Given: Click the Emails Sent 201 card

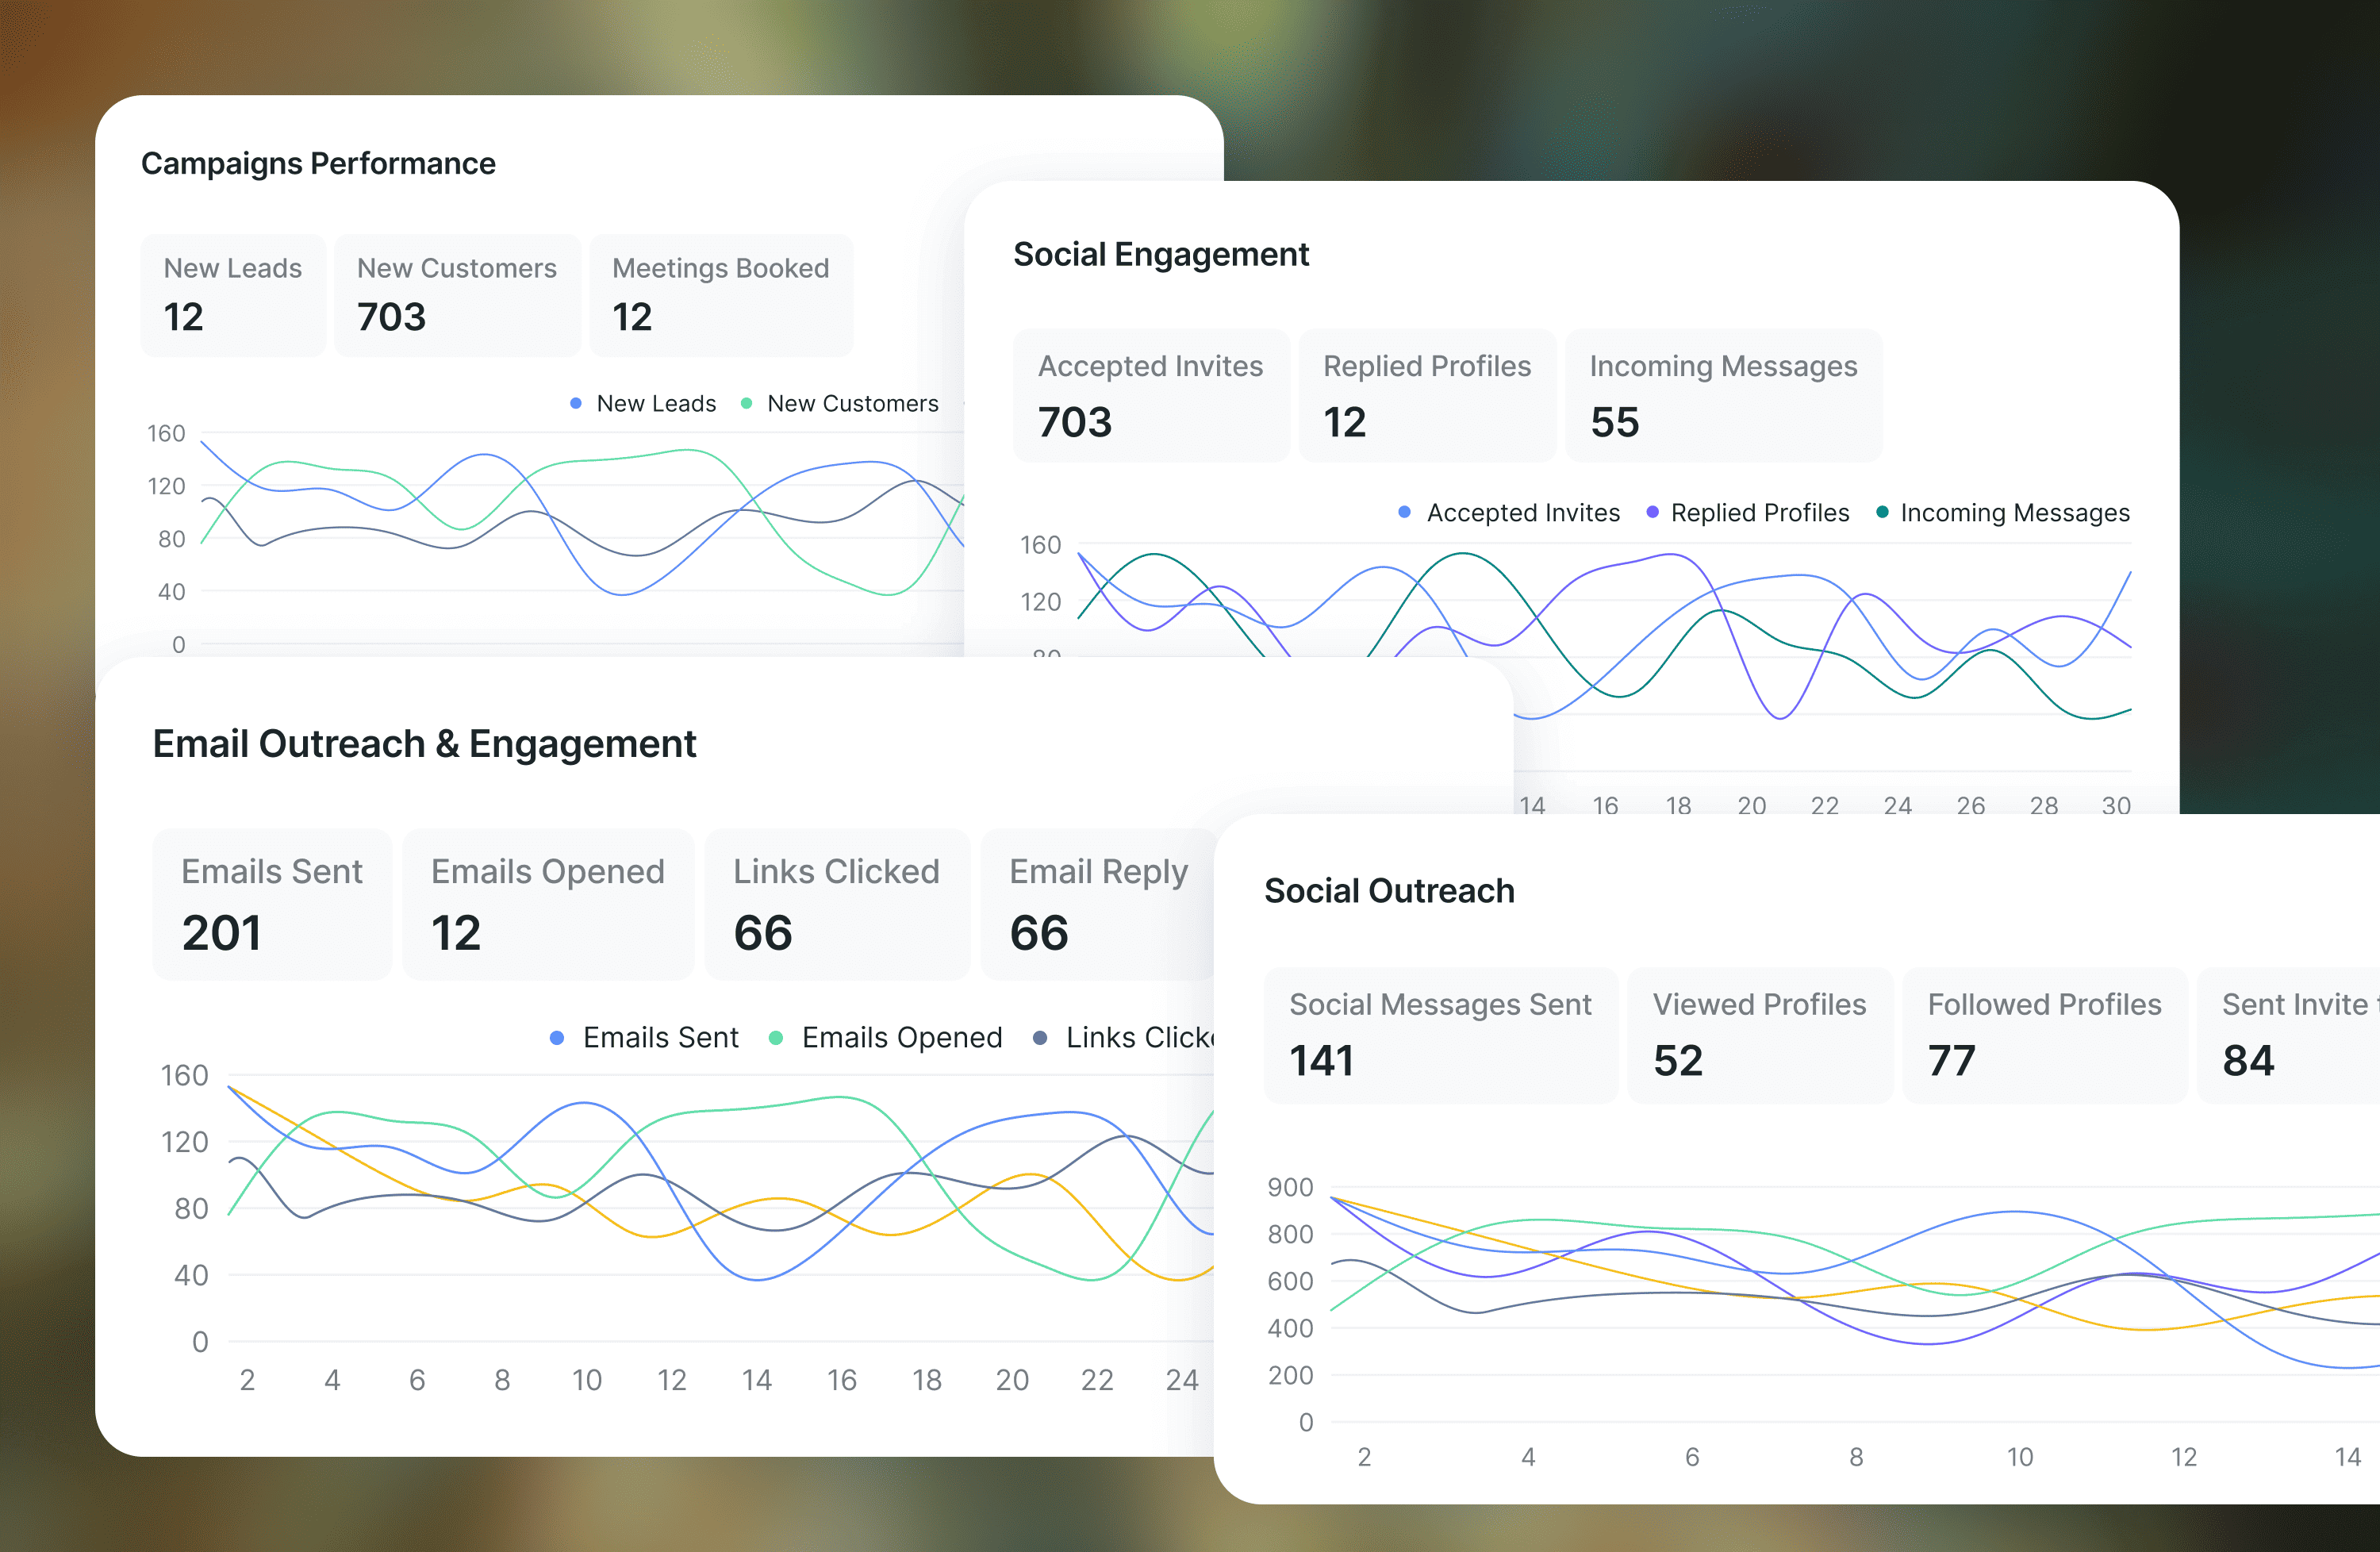Looking at the screenshot, I should tap(272, 903).
